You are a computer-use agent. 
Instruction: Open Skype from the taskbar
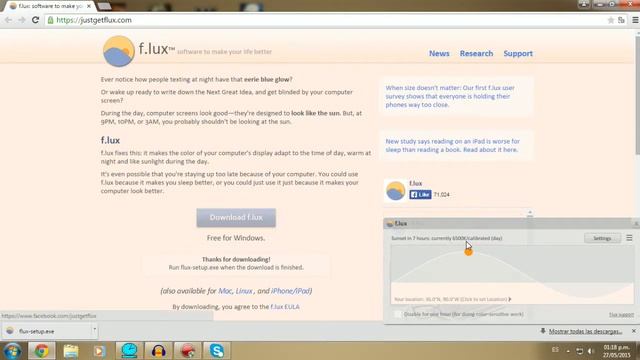[x=217, y=351]
